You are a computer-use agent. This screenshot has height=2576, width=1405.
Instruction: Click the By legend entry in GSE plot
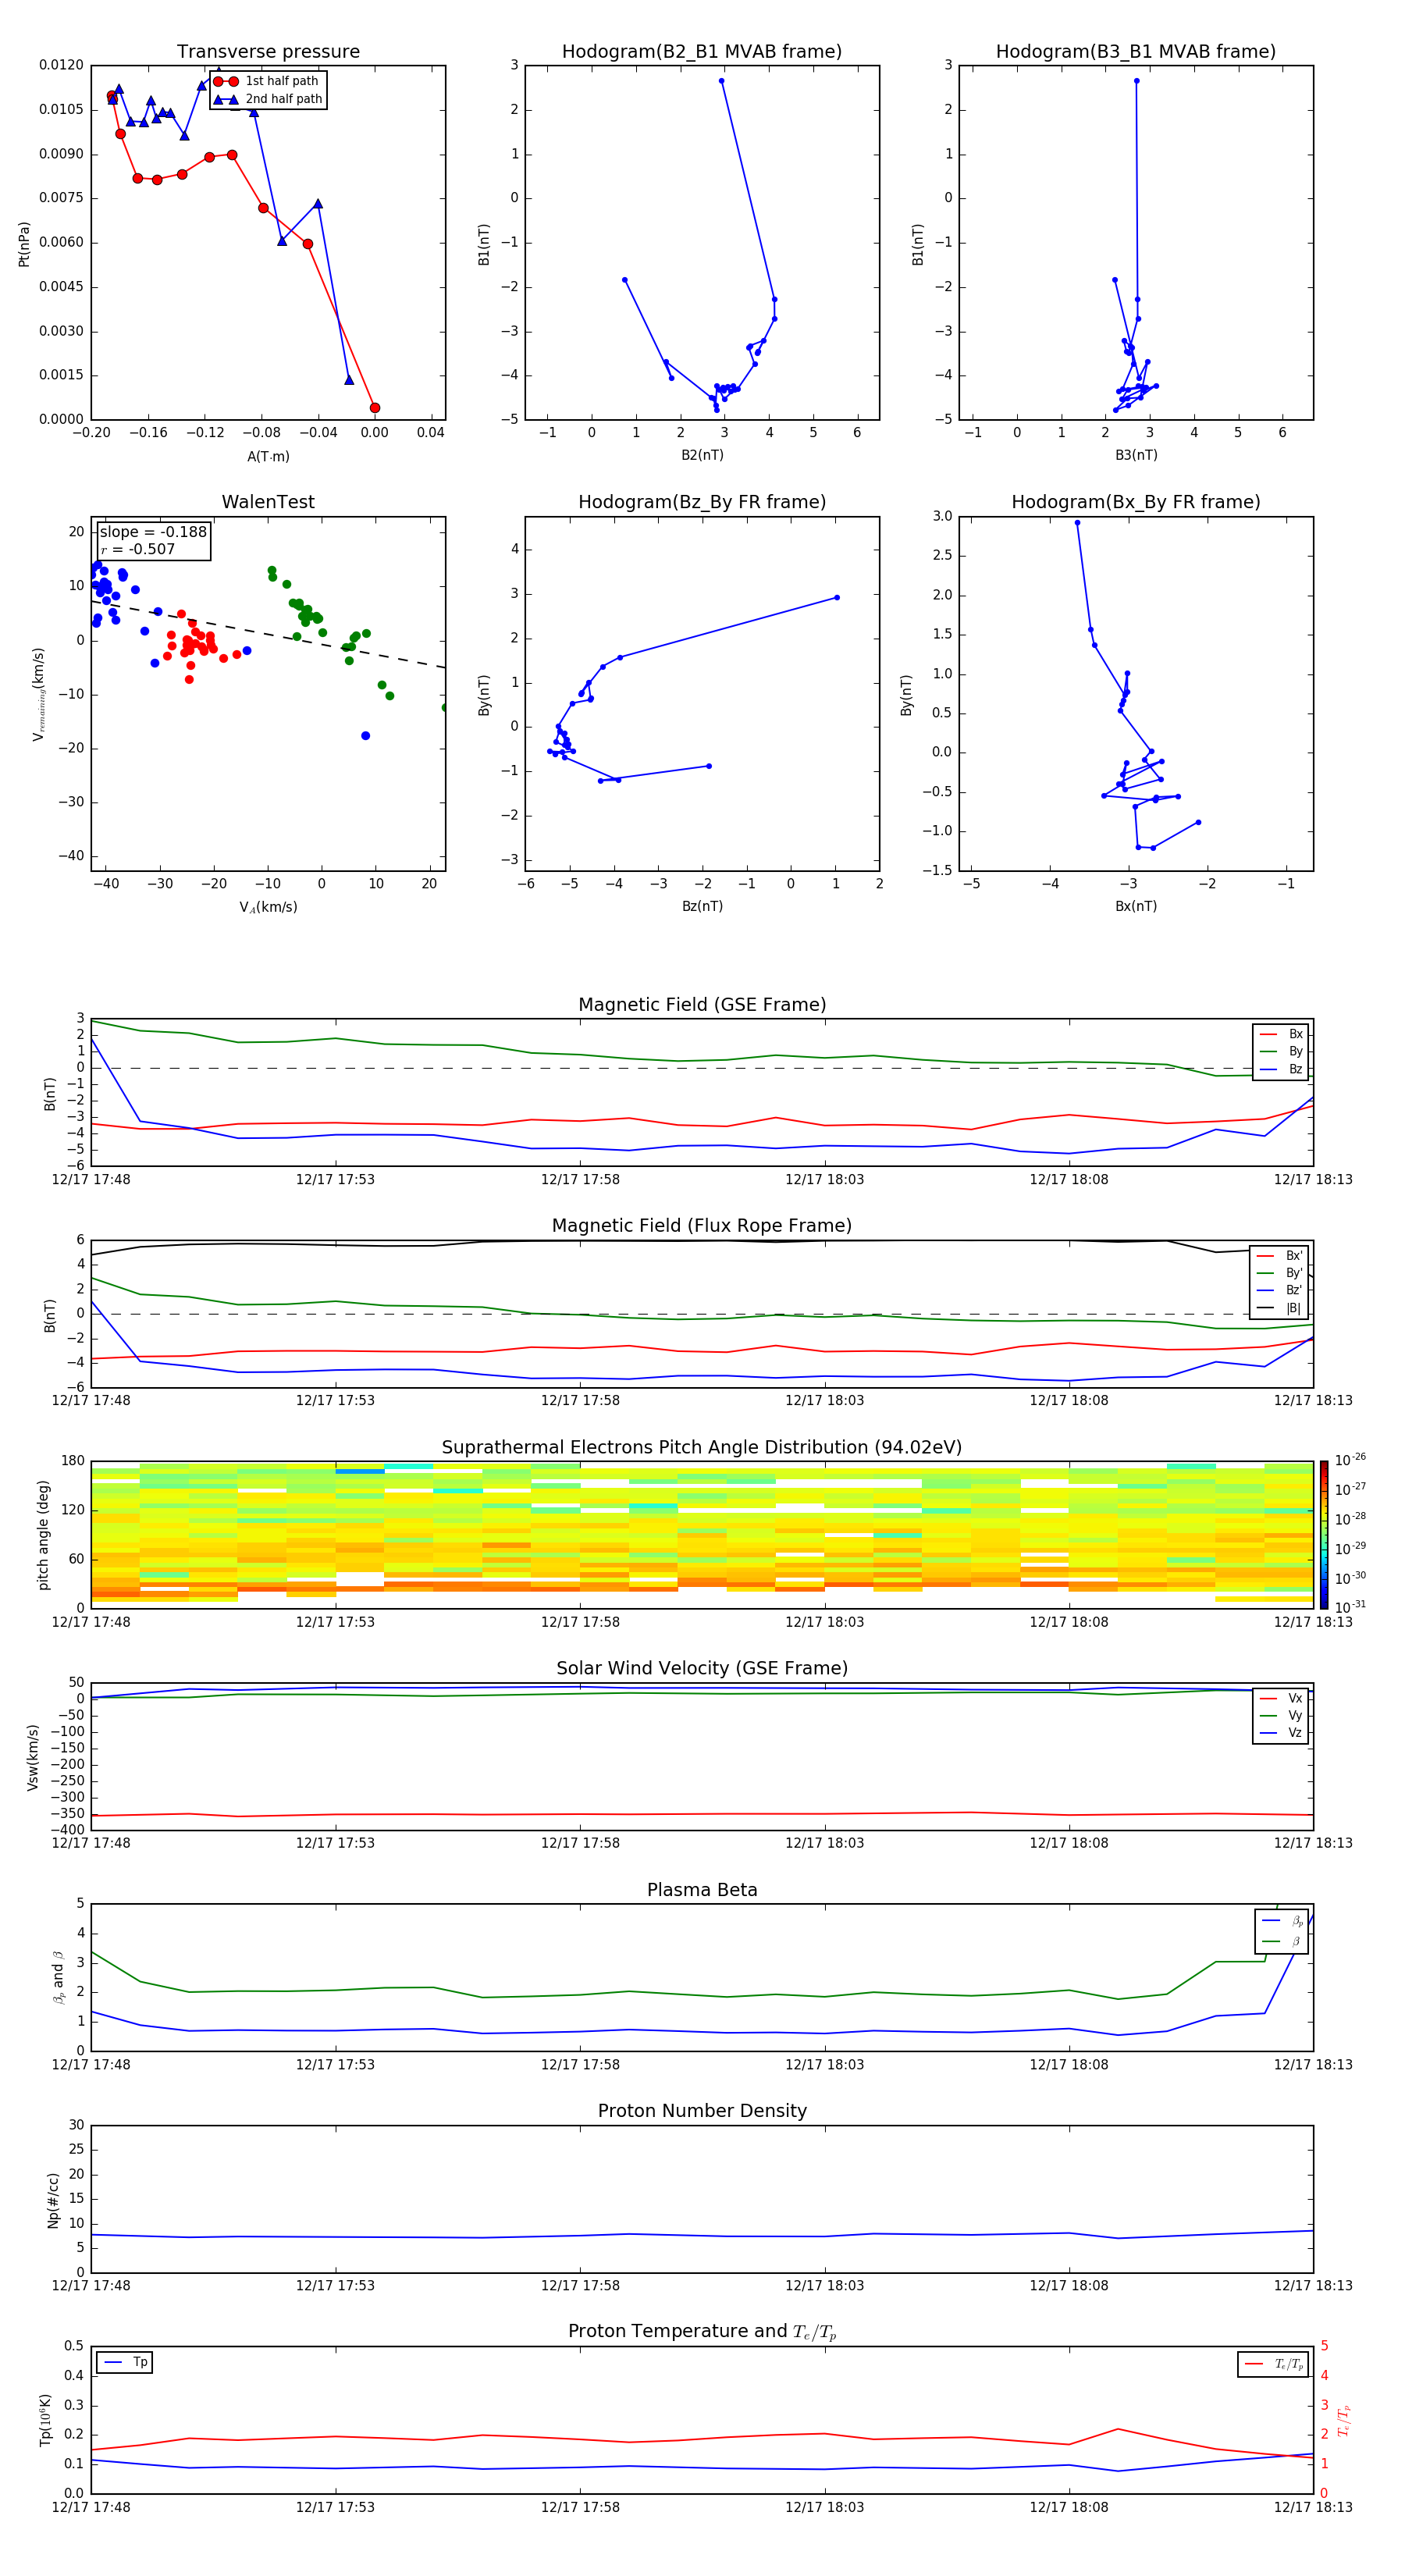1281,1051
